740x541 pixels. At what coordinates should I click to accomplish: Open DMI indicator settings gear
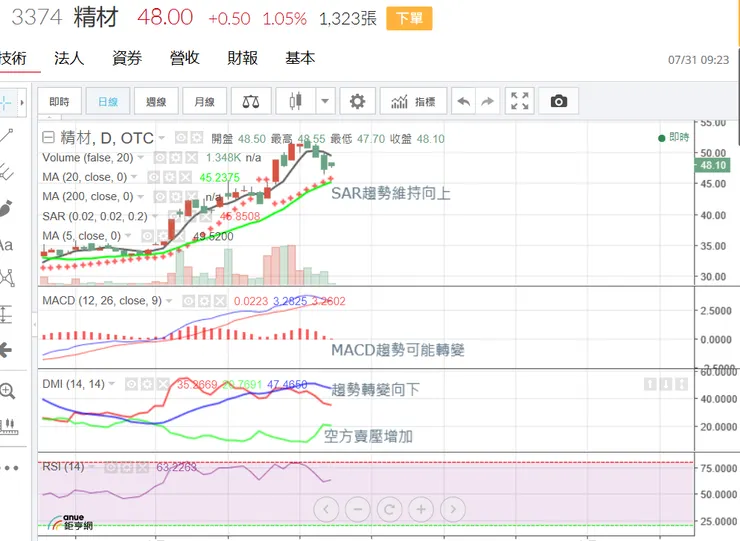point(147,384)
